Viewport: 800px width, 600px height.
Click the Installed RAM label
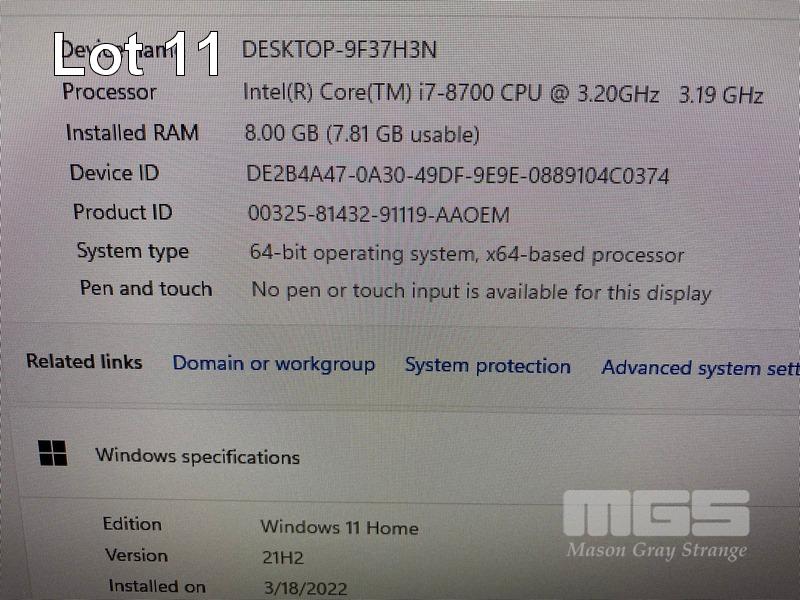point(132,133)
